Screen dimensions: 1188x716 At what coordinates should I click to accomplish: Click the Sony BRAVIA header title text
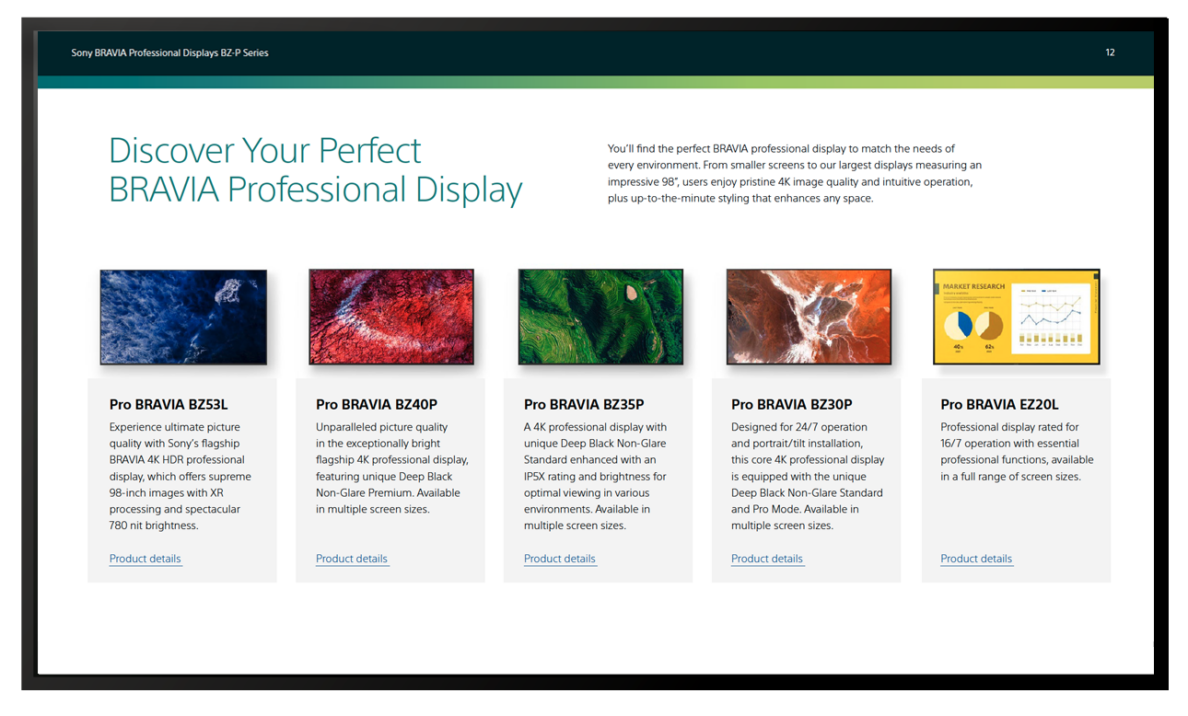[167, 53]
